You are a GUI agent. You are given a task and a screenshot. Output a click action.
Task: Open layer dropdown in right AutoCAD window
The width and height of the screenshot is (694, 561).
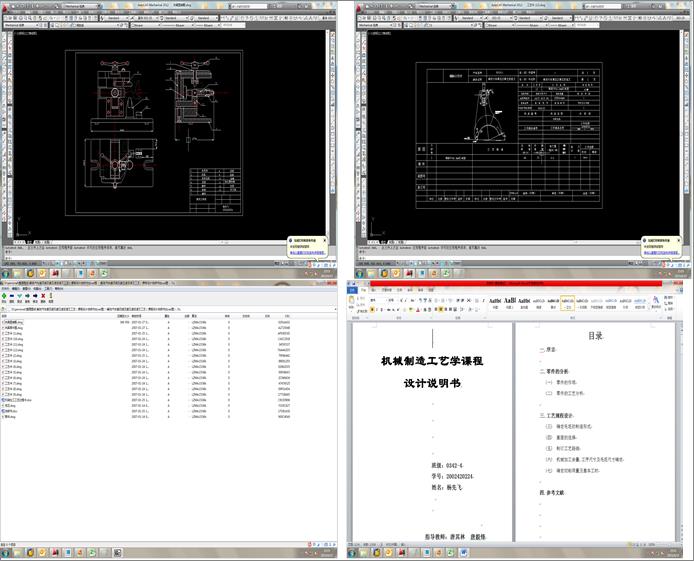(451, 25)
